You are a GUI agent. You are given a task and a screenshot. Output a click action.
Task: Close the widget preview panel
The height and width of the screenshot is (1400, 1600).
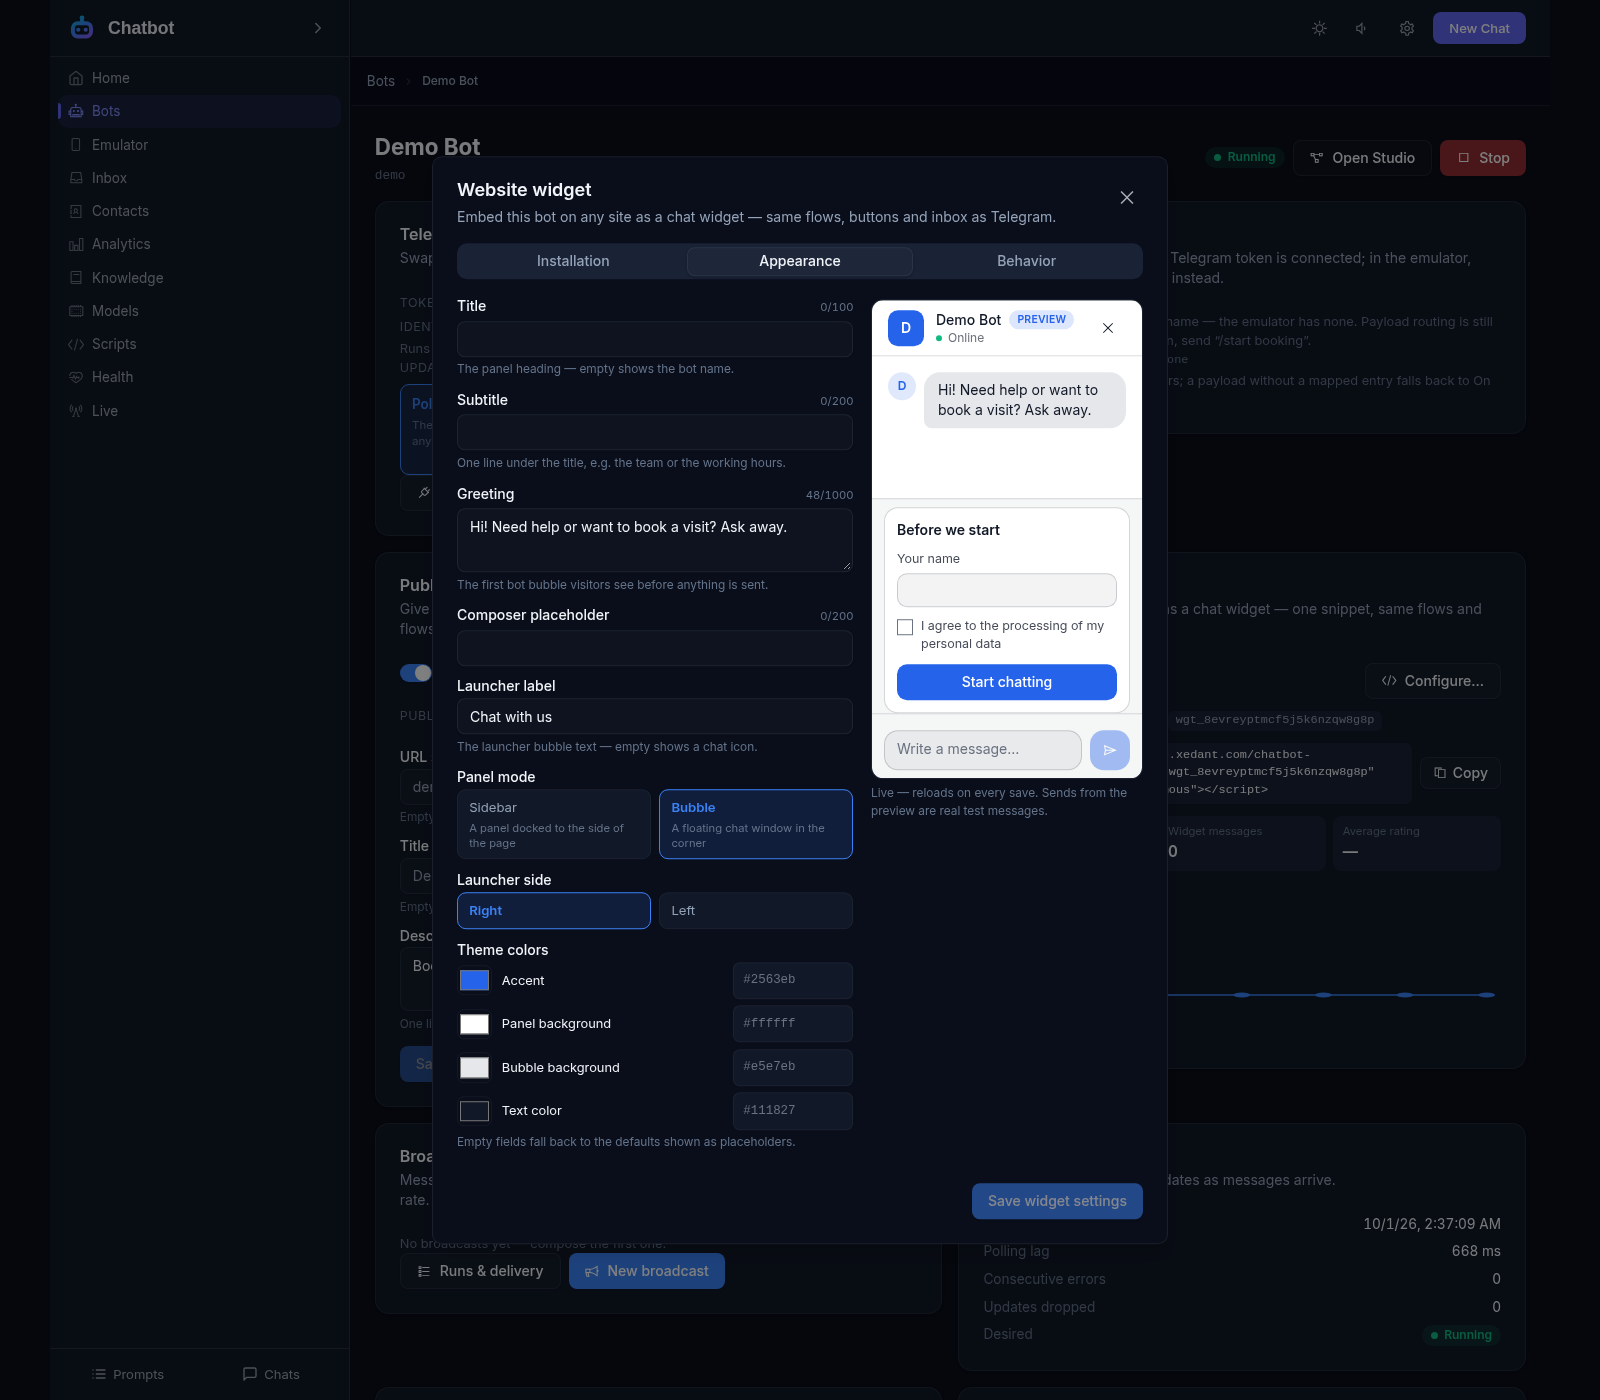[1108, 328]
